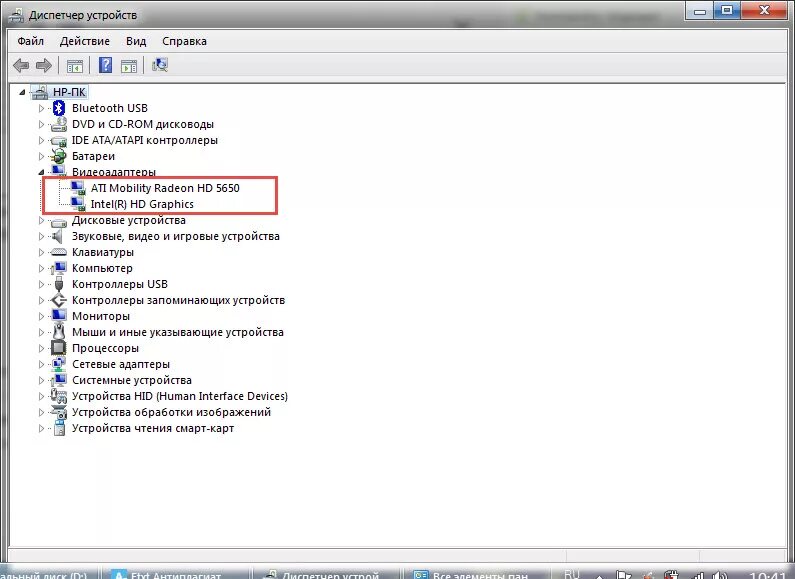This screenshot has width=795, height=579.
Task: Expand the Bluetooth USB node
Action: point(42,108)
